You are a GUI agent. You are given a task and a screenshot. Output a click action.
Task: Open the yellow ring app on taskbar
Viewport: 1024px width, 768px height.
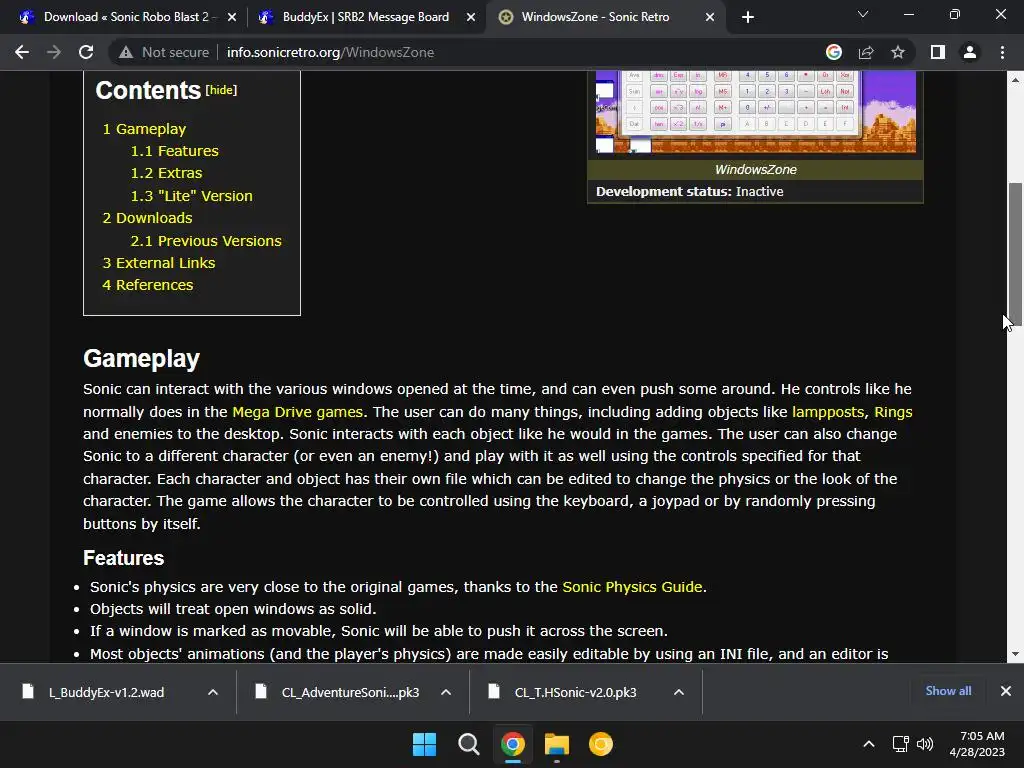(601, 744)
